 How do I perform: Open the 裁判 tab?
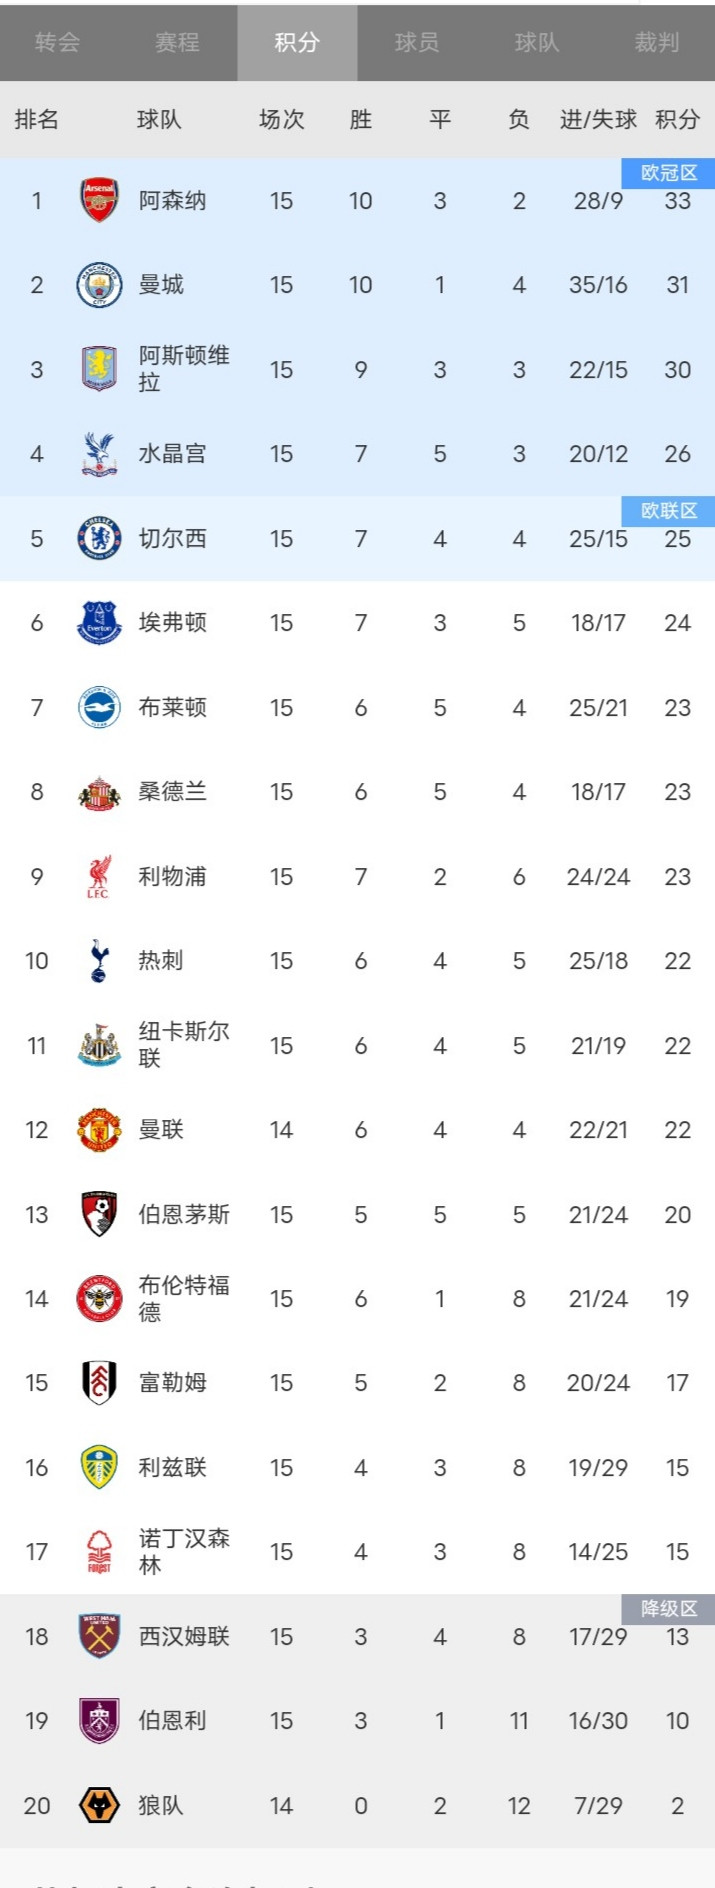click(656, 42)
